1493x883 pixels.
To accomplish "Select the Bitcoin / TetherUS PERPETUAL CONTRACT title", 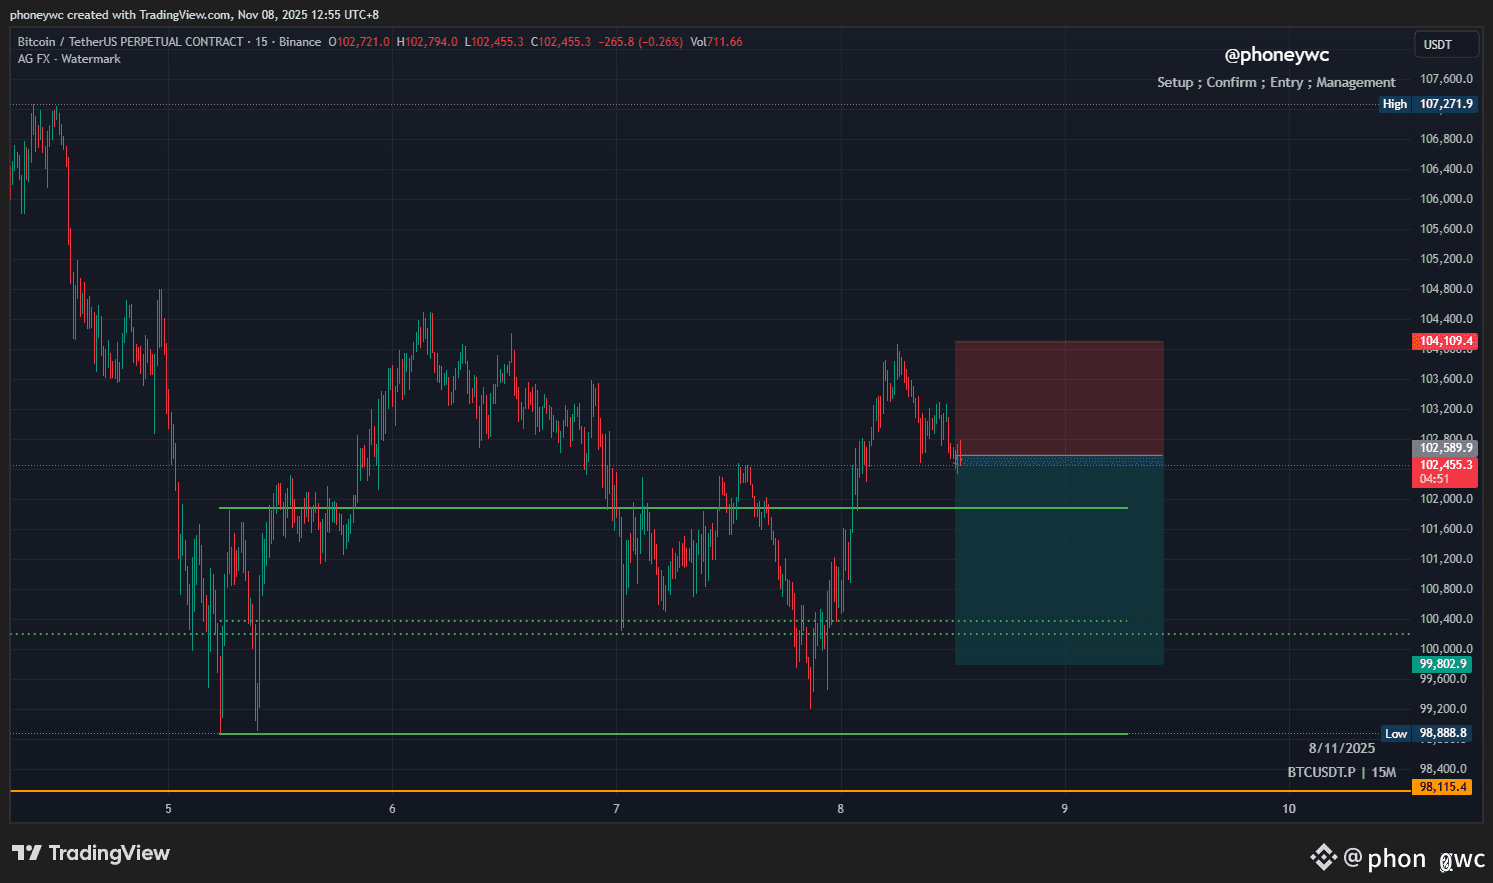I will (130, 42).
